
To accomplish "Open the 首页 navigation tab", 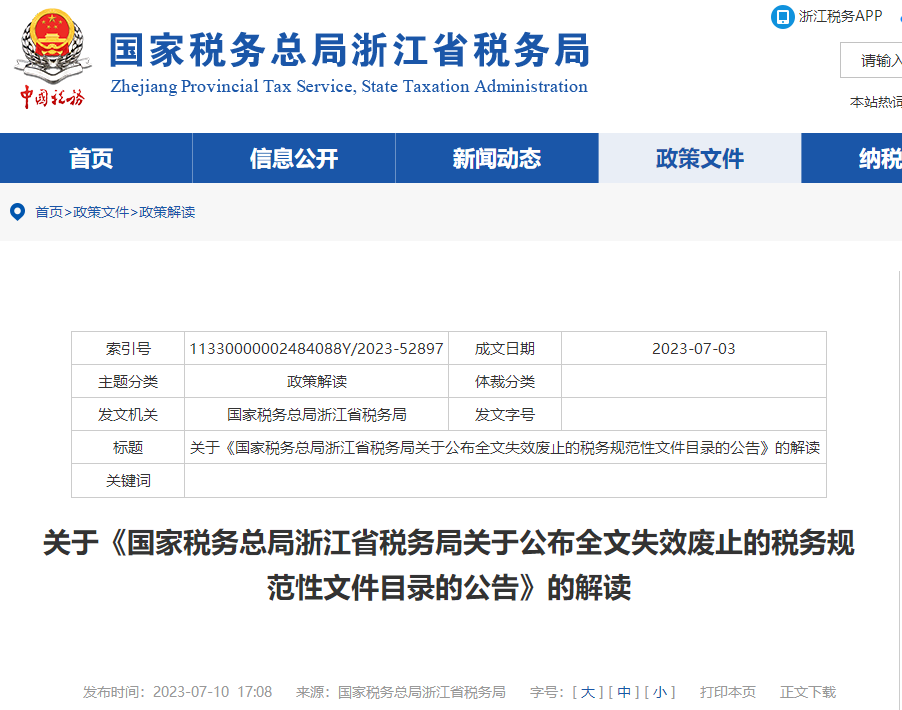I will 89,157.
